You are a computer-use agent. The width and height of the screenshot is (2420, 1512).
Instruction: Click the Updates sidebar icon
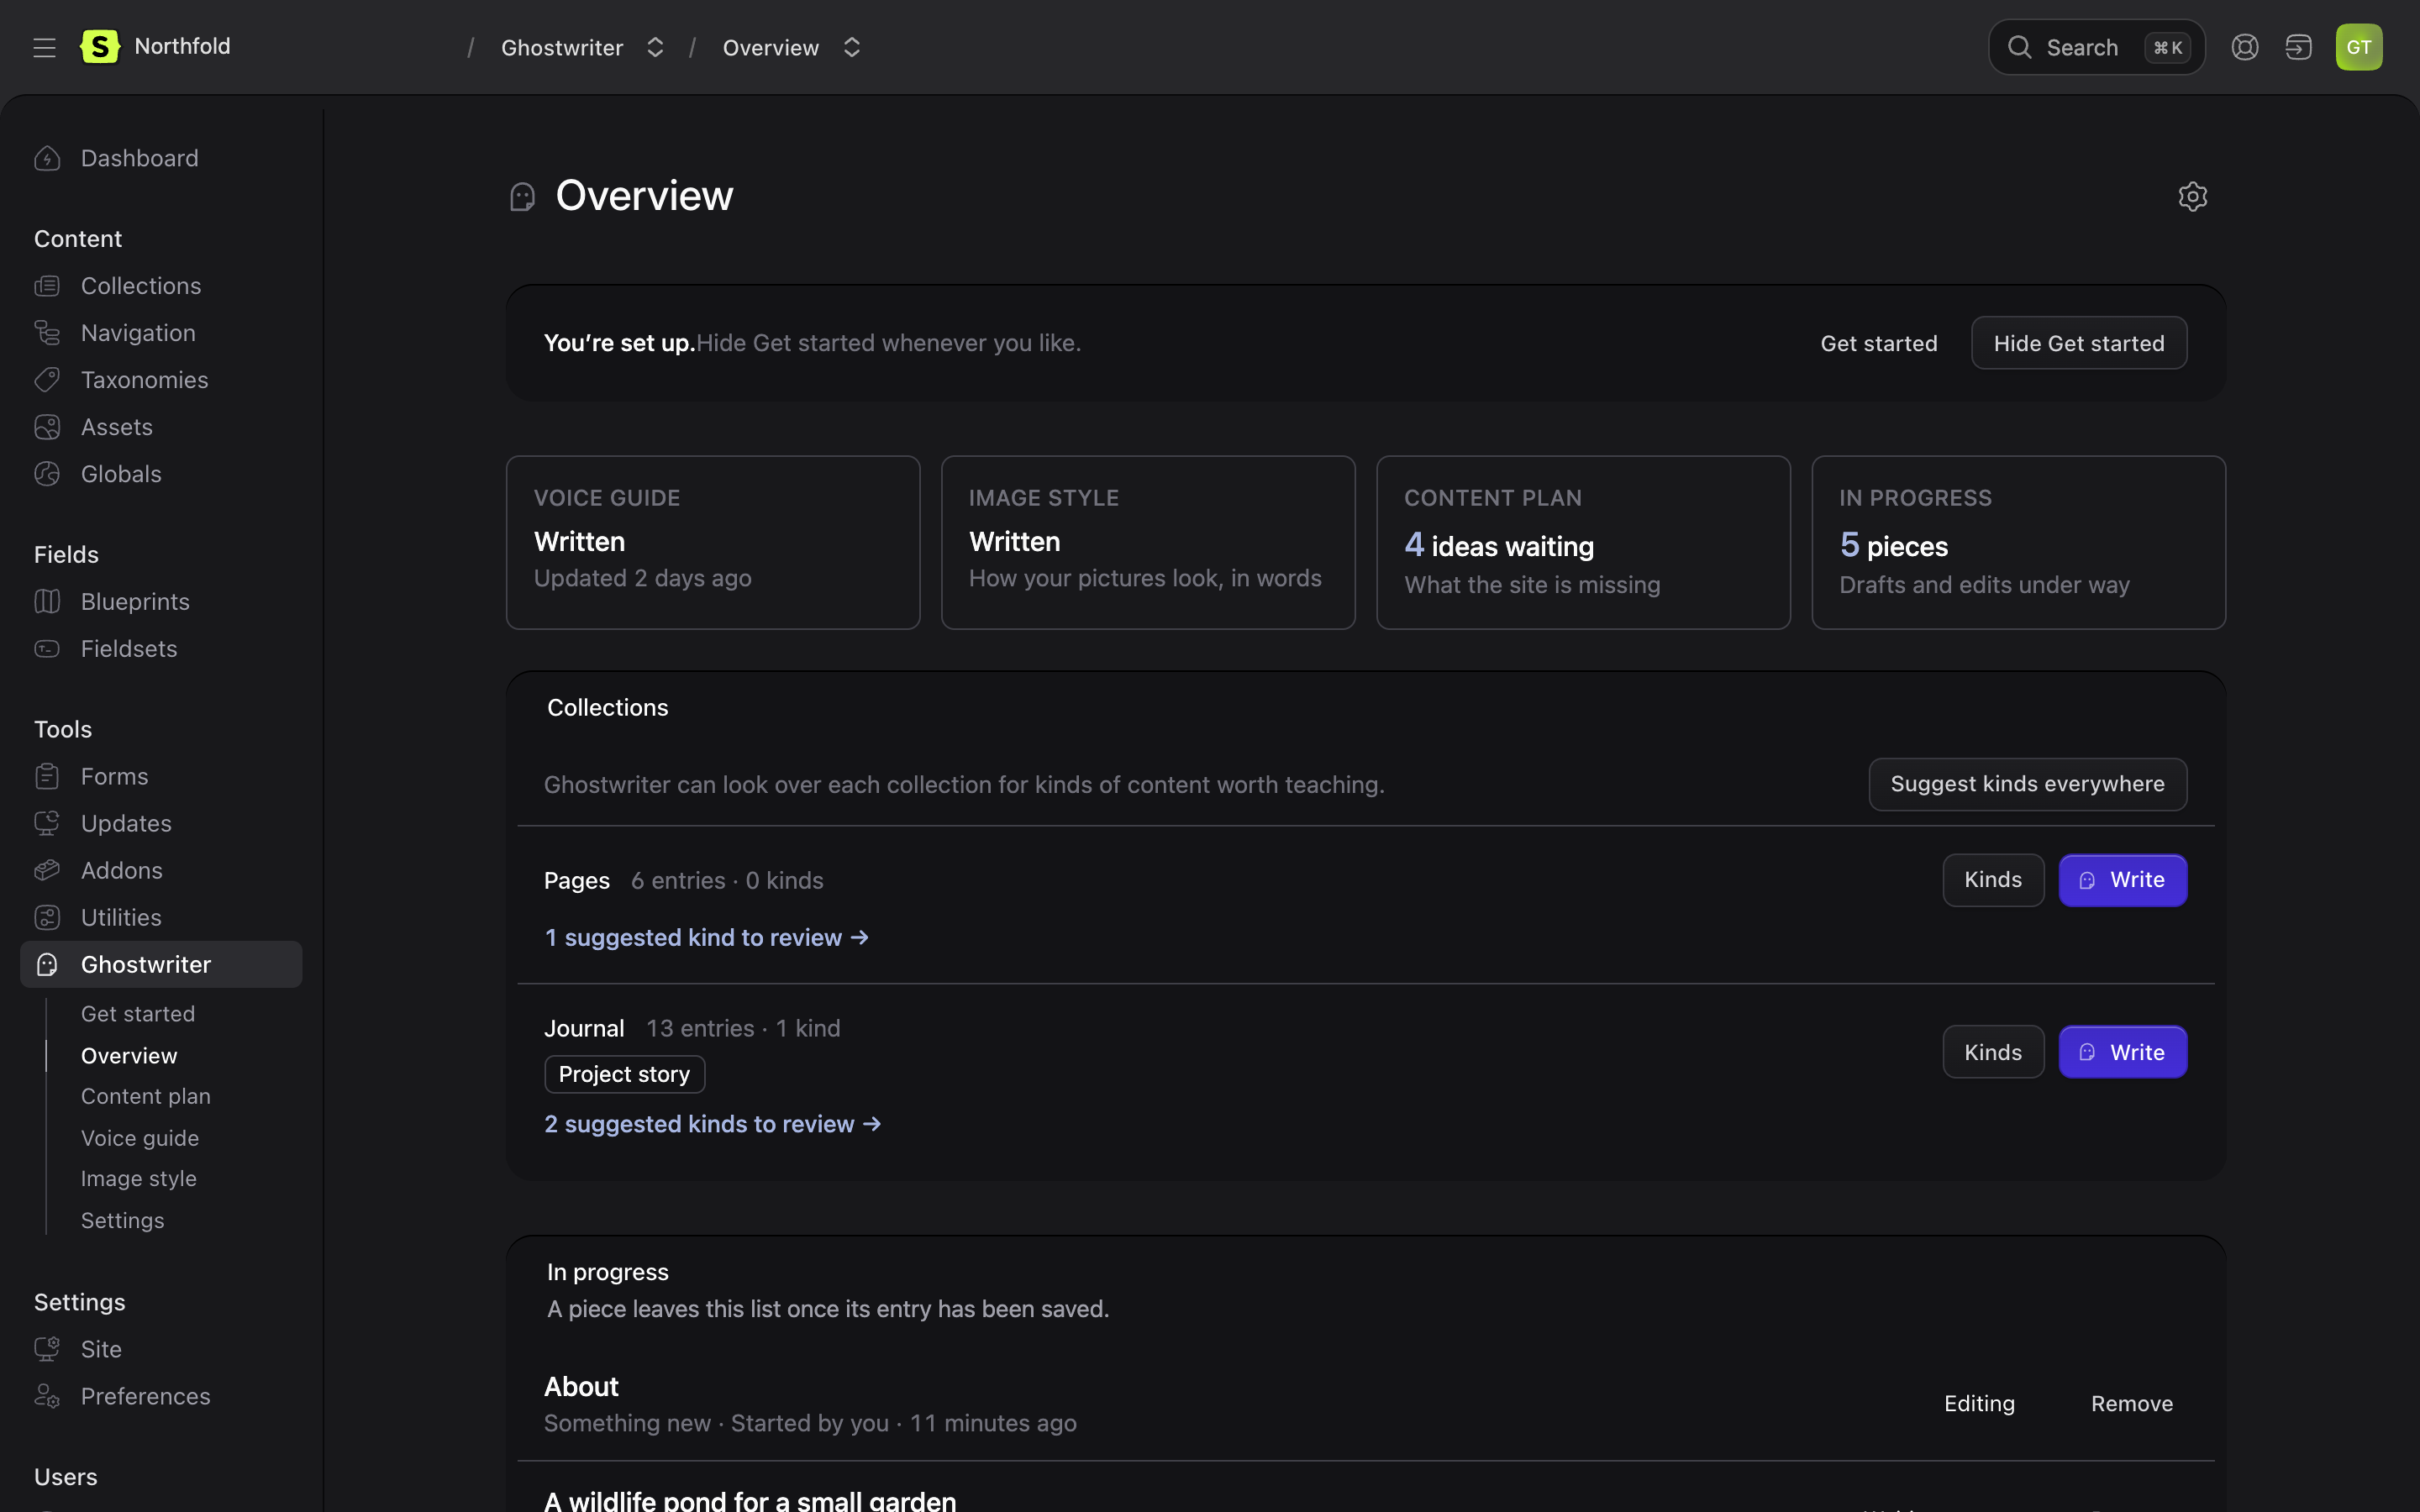point(47,824)
